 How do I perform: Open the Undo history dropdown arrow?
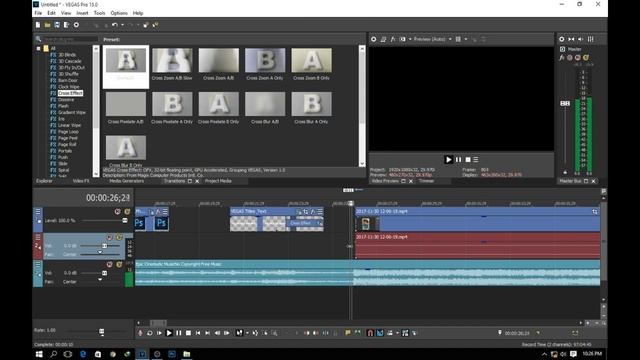[x=122, y=25]
